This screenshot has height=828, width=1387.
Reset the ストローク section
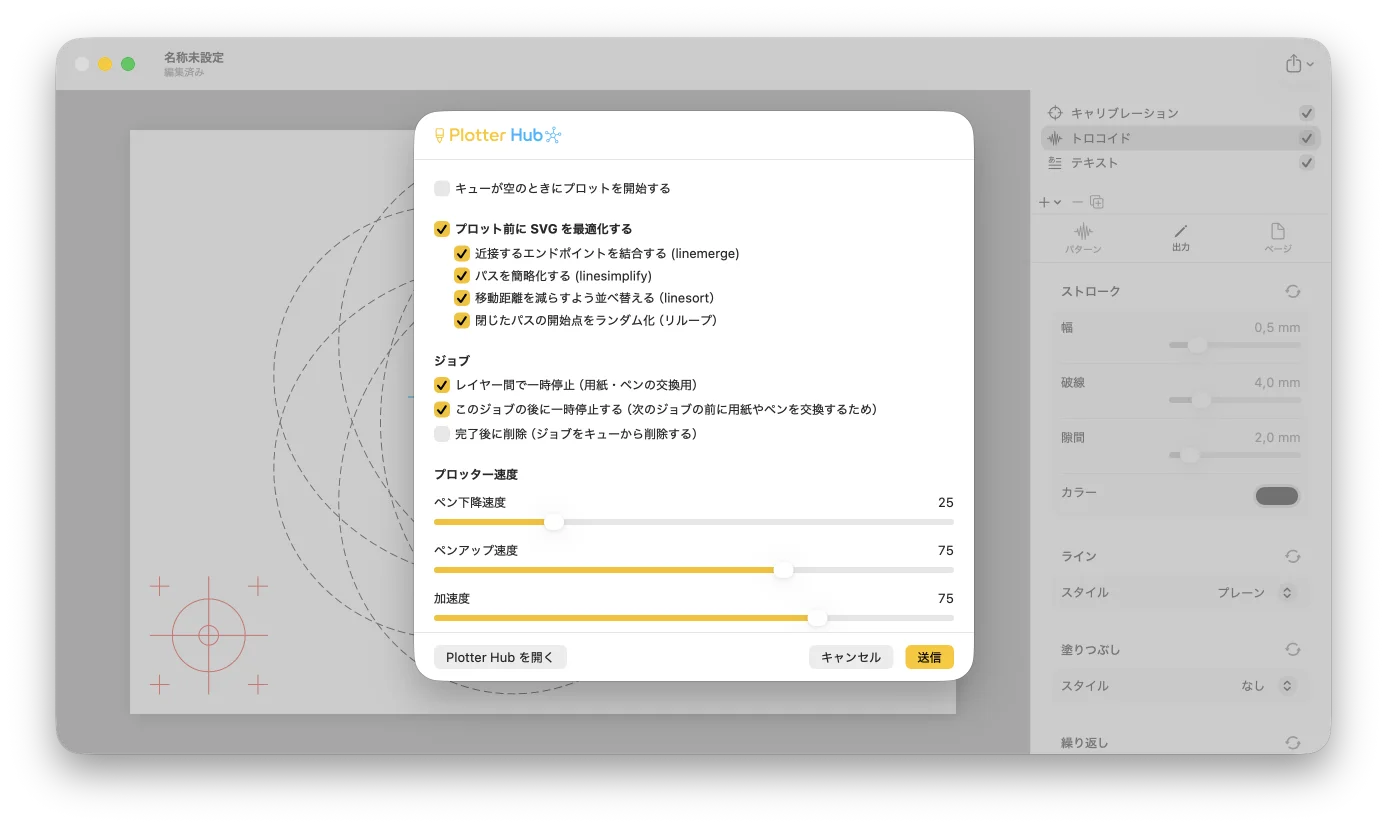(1293, 291)
